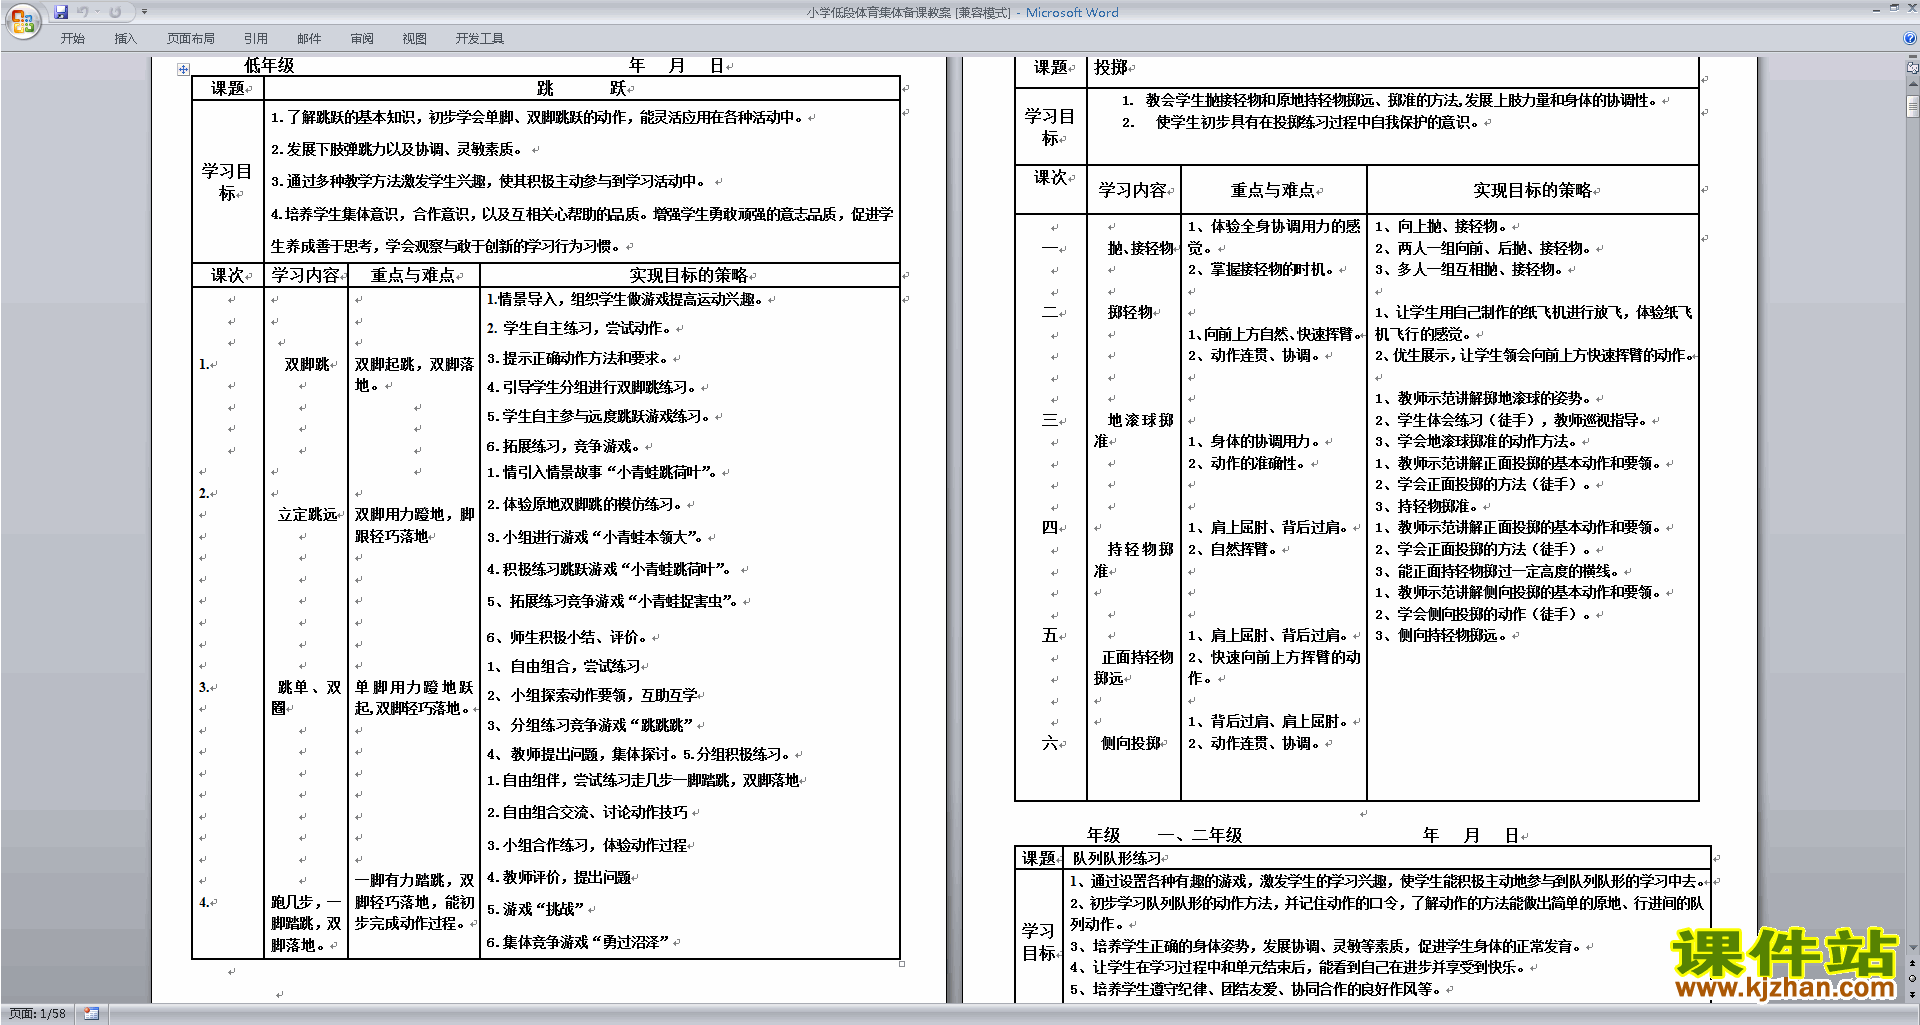Open the 开始 ribbon tab
The image size is (1920, 1025).
coord(73,39)
